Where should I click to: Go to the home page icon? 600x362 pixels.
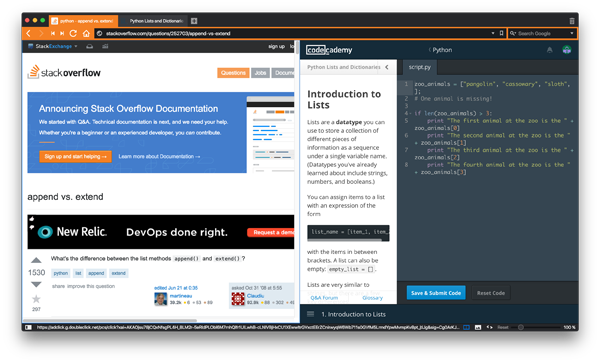click(86, 33)
